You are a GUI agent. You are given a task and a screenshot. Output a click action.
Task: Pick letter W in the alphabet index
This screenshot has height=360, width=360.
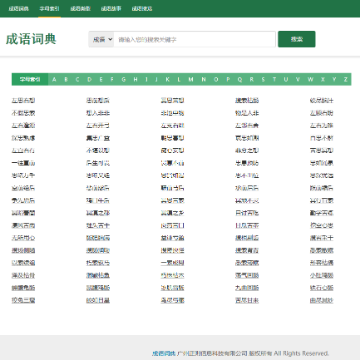click(310, 79)
